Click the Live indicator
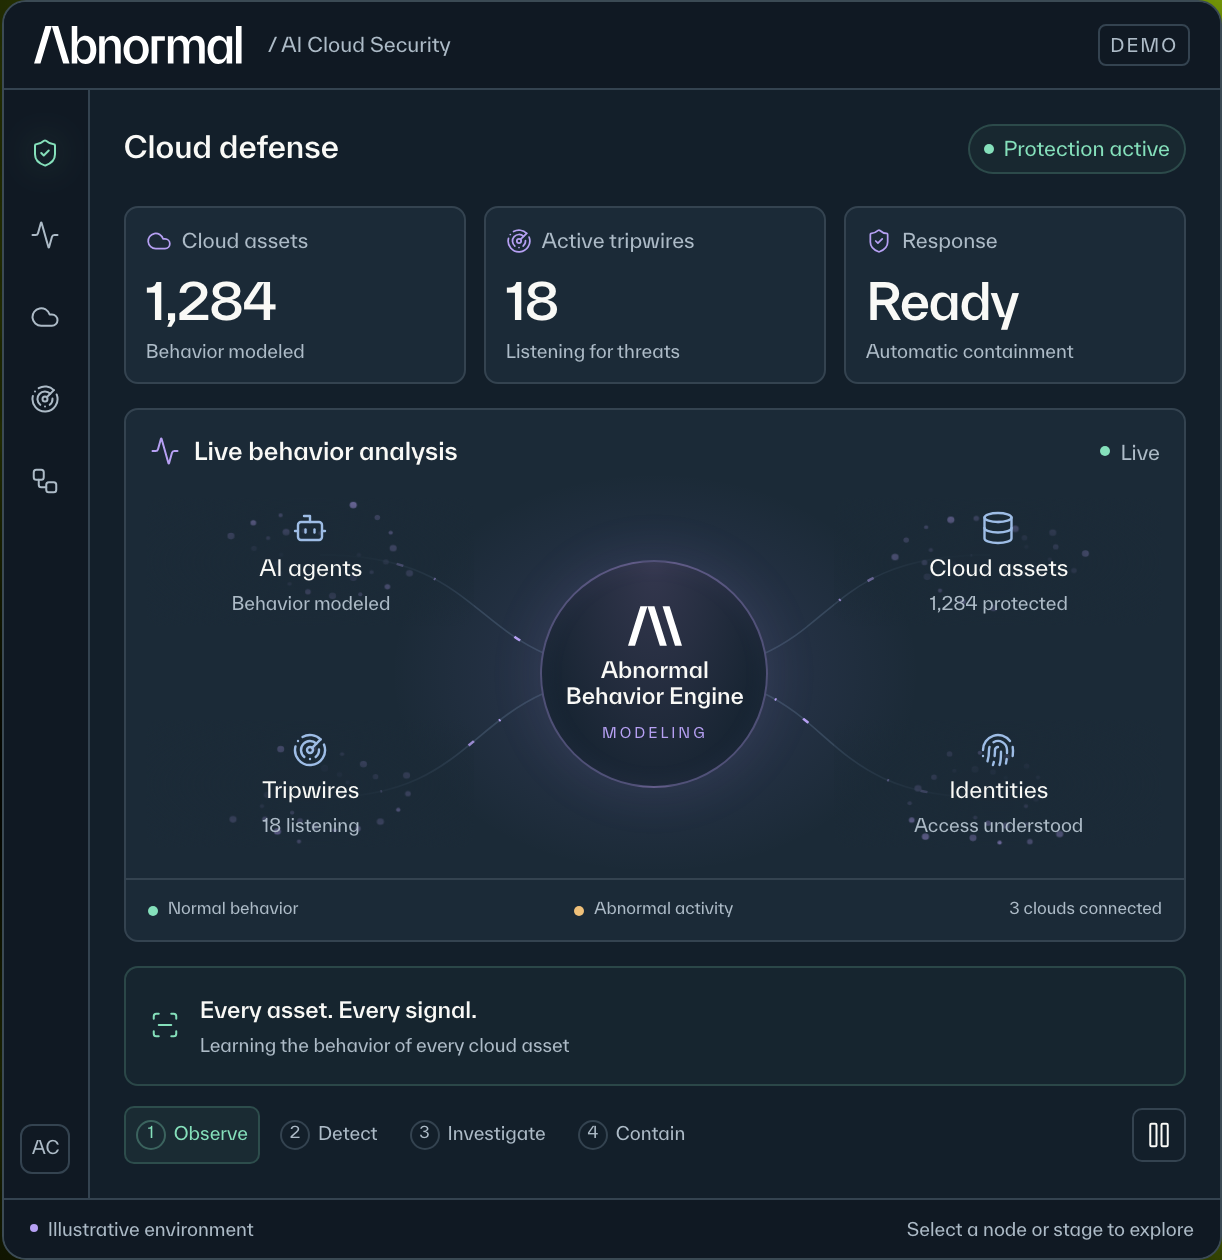The width and height of the screenshot is (1222, 1260). (x=1130, y=452)
